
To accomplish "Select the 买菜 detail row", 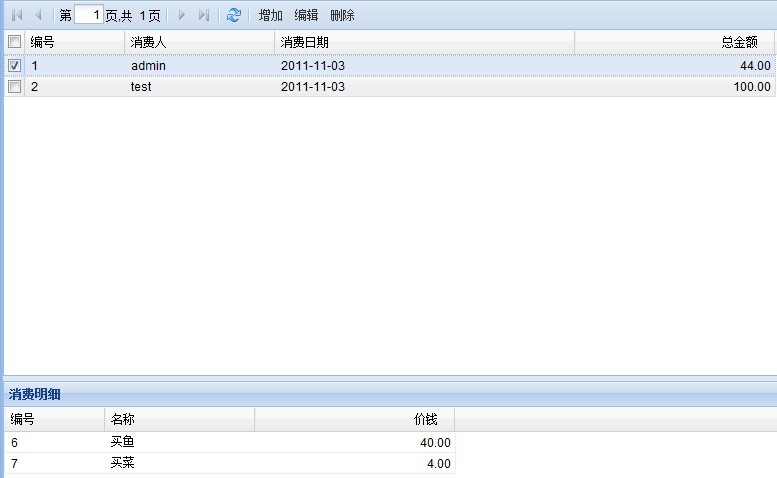I will click(x=230, y=463).
